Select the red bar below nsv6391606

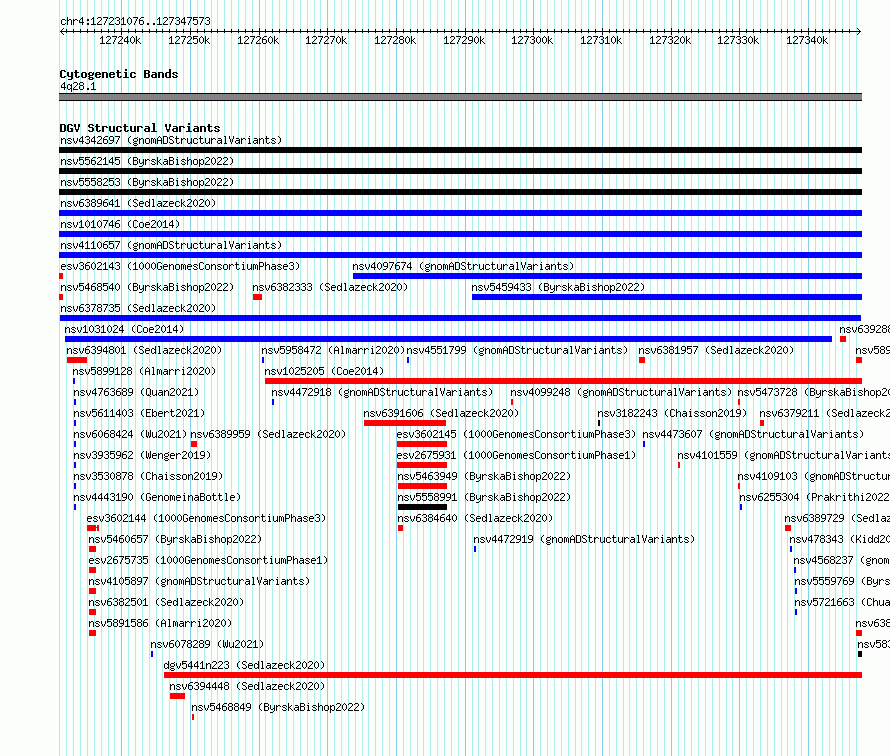click(x=405, y=423)
